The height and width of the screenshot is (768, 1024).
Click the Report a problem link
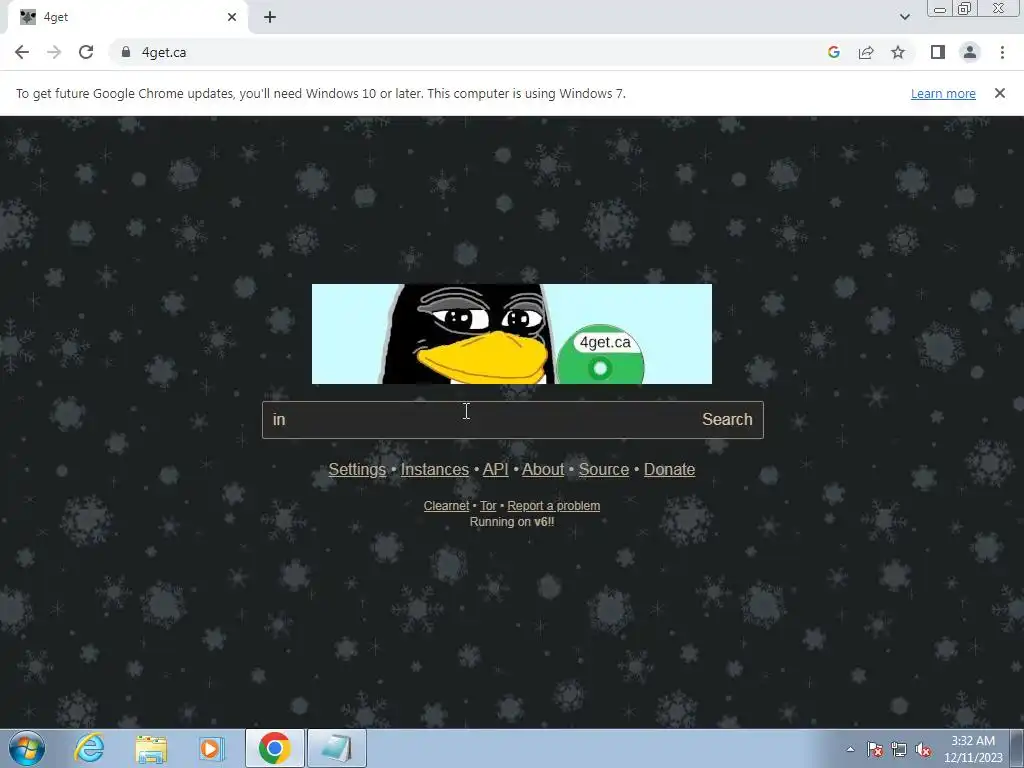coord(553,505)
